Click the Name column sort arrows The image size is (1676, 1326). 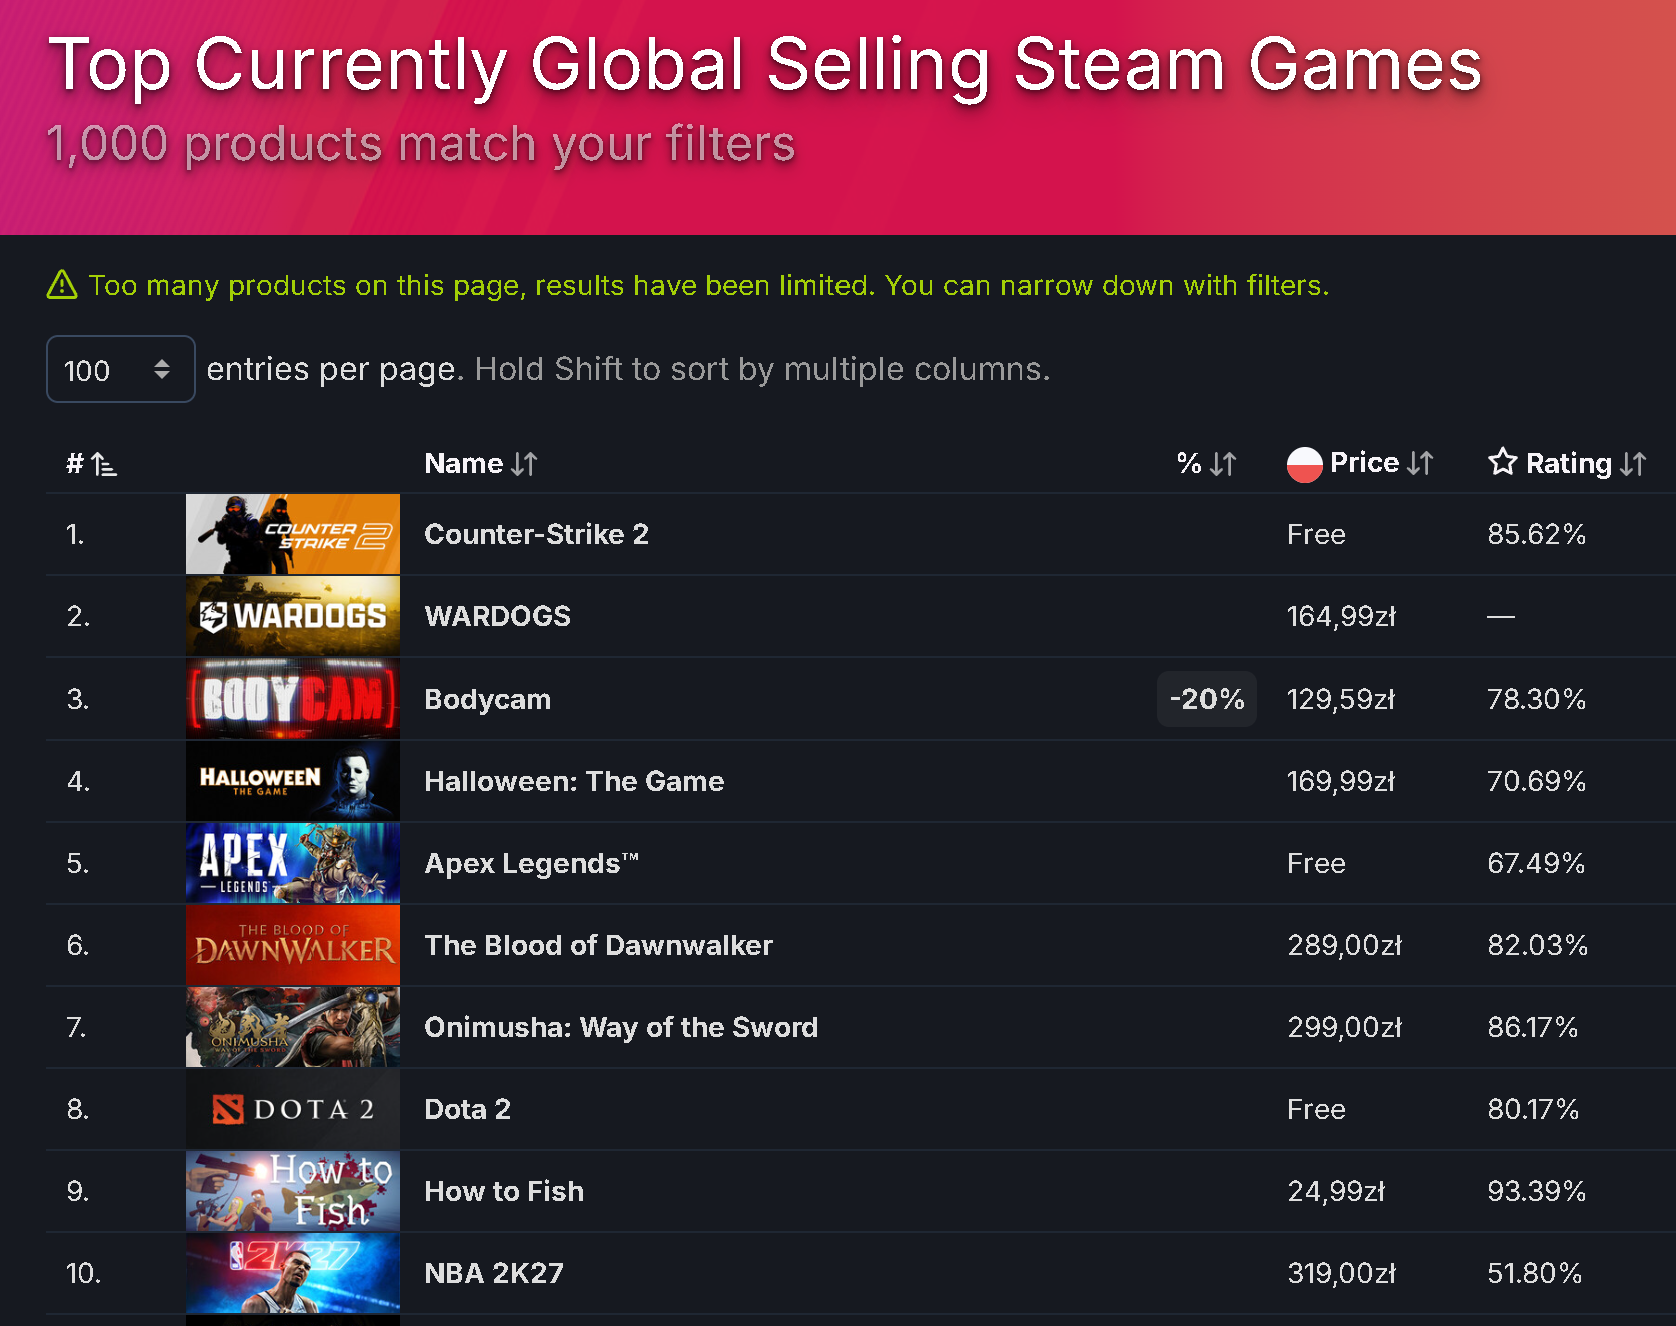[x=524, y=464]
